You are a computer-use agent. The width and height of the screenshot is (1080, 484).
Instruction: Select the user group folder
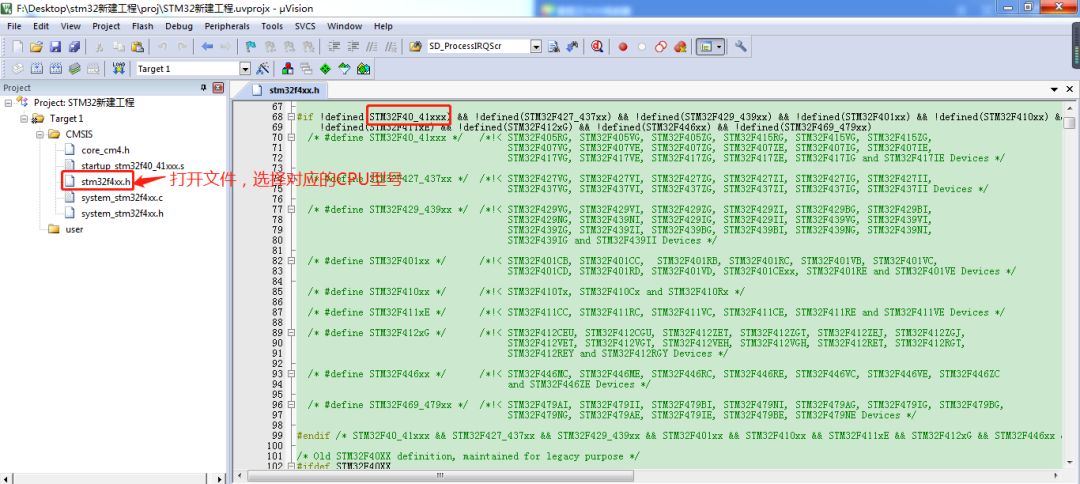(x=74, y=229)
